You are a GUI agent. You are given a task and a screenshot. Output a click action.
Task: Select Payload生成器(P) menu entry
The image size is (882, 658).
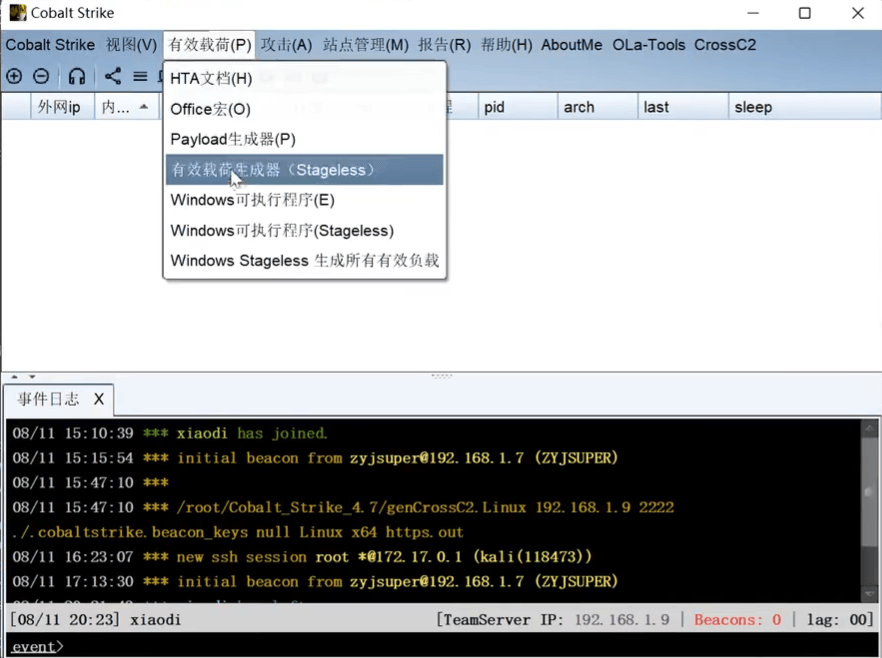click(x=304, y=139)
